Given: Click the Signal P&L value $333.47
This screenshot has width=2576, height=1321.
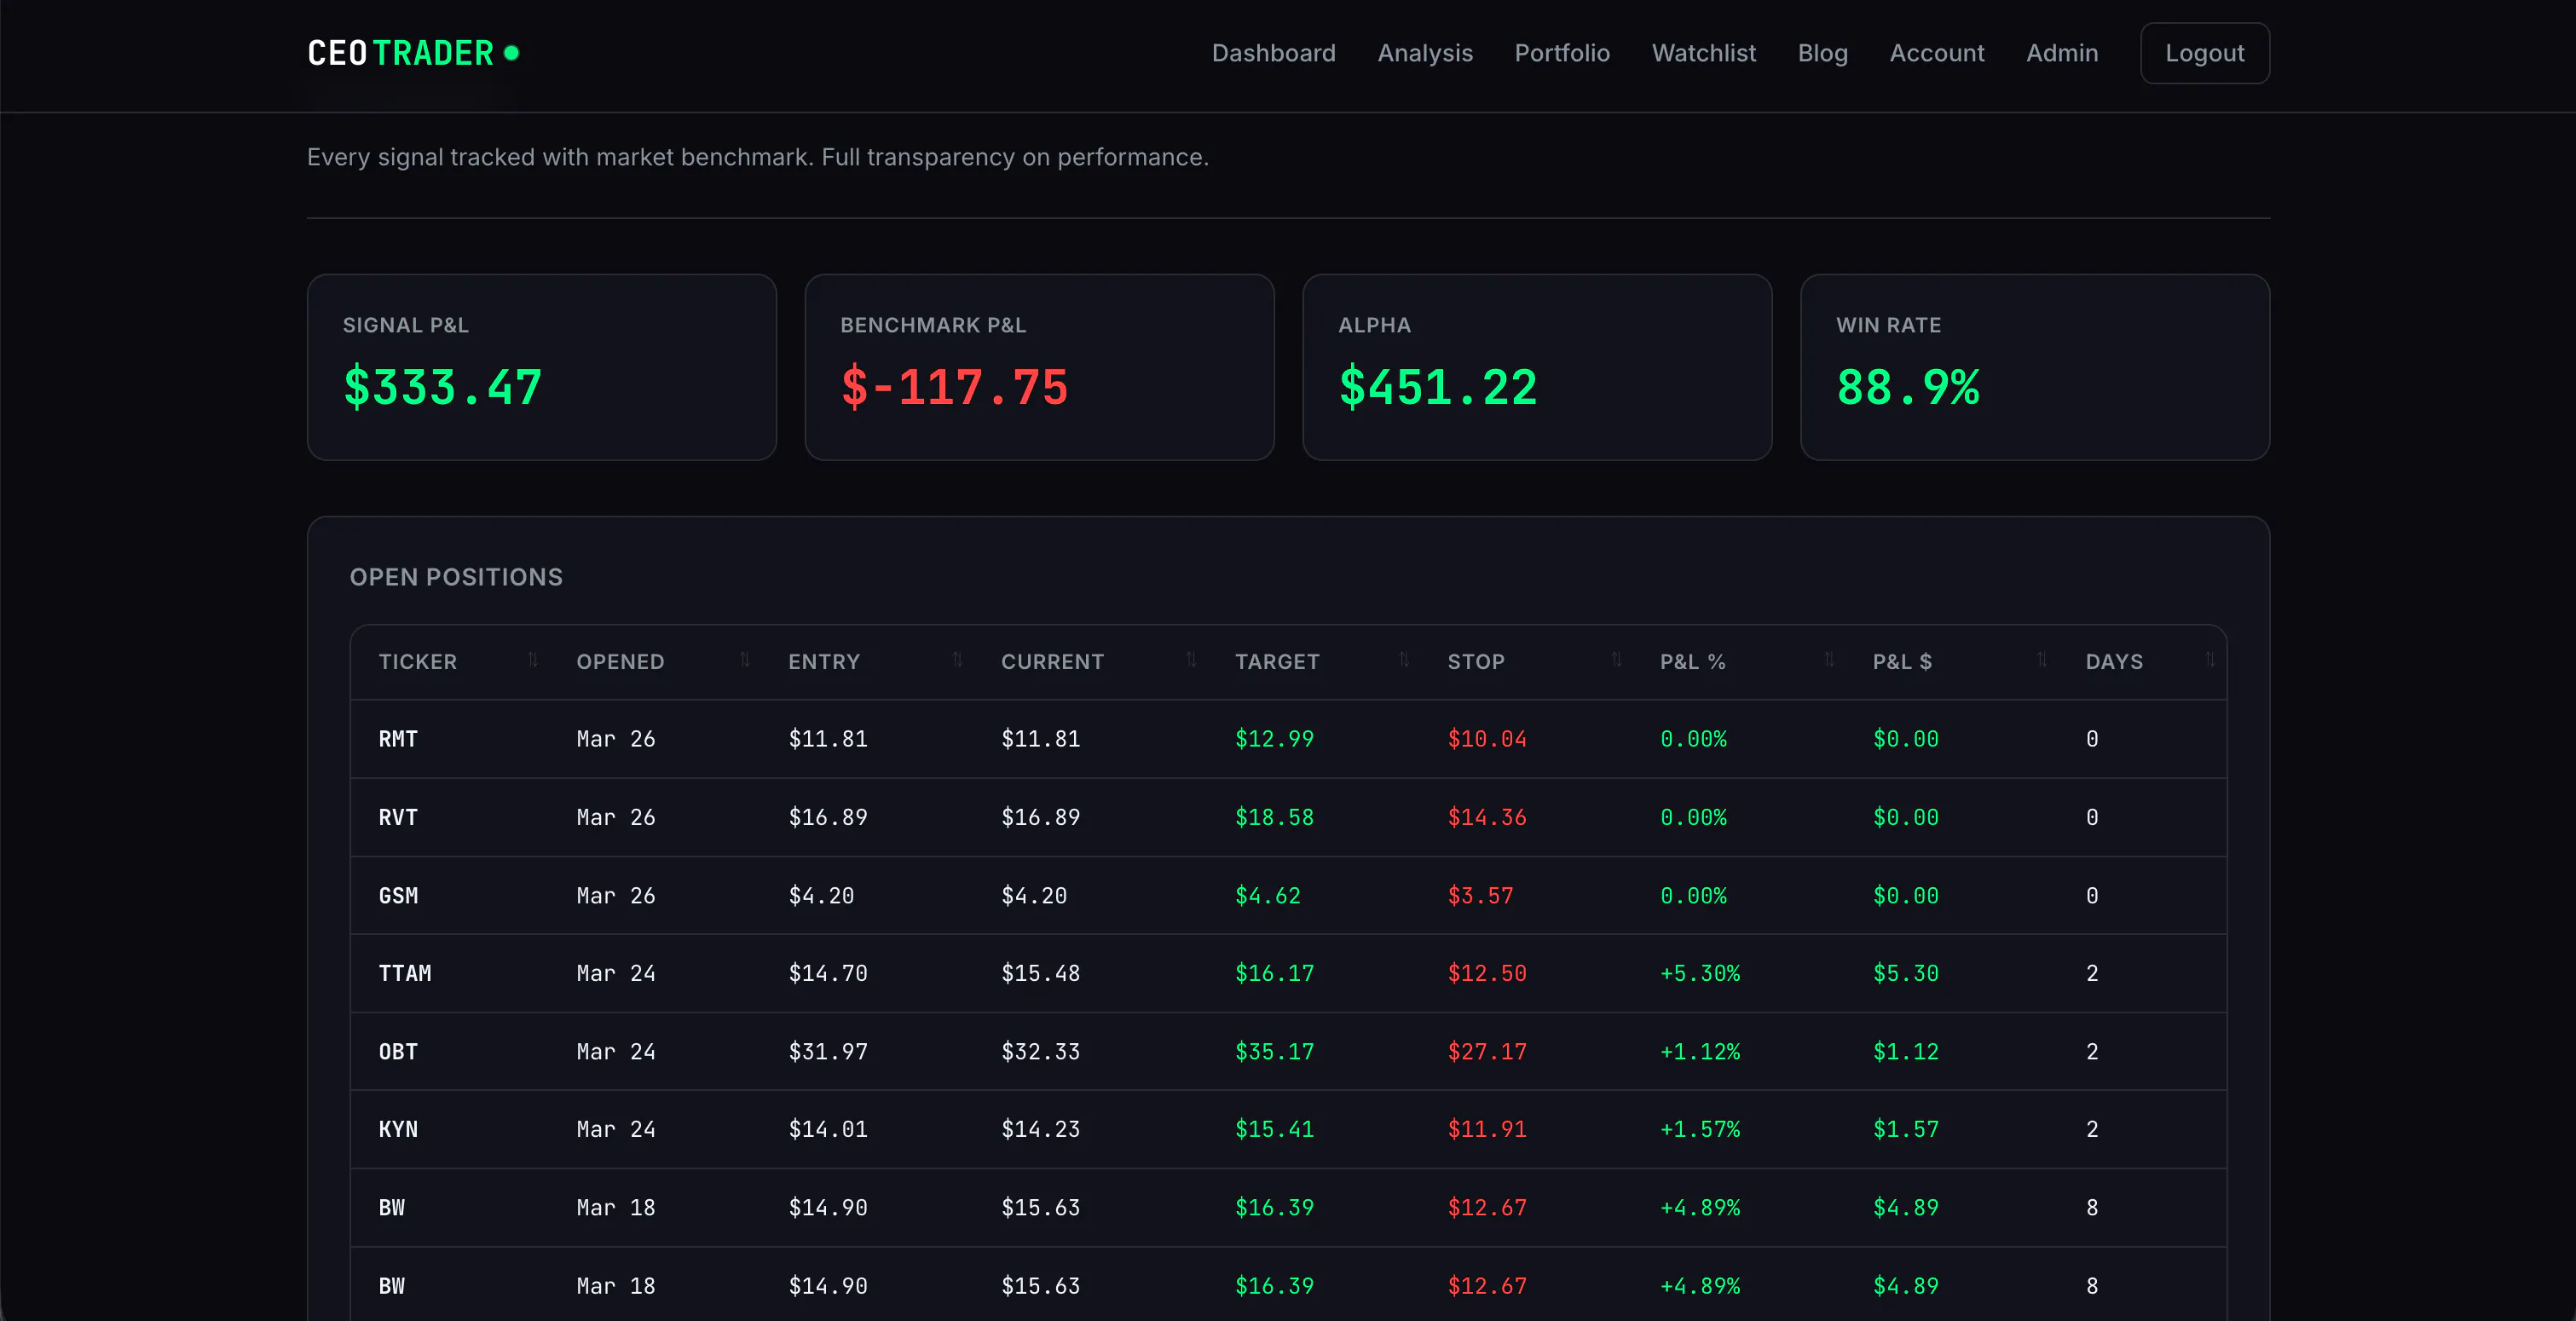Looking at the screenshot, I should (x=442, y=387).
